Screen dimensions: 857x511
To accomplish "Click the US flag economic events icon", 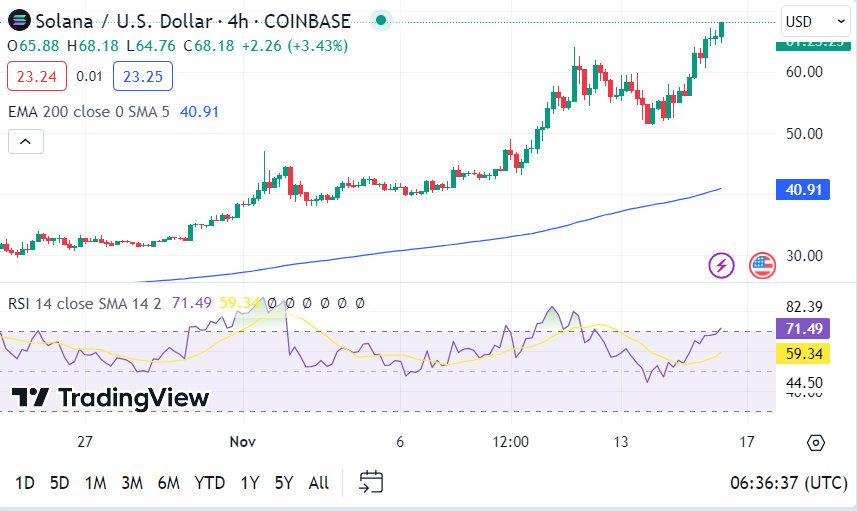I will click(x=762, y=266).
